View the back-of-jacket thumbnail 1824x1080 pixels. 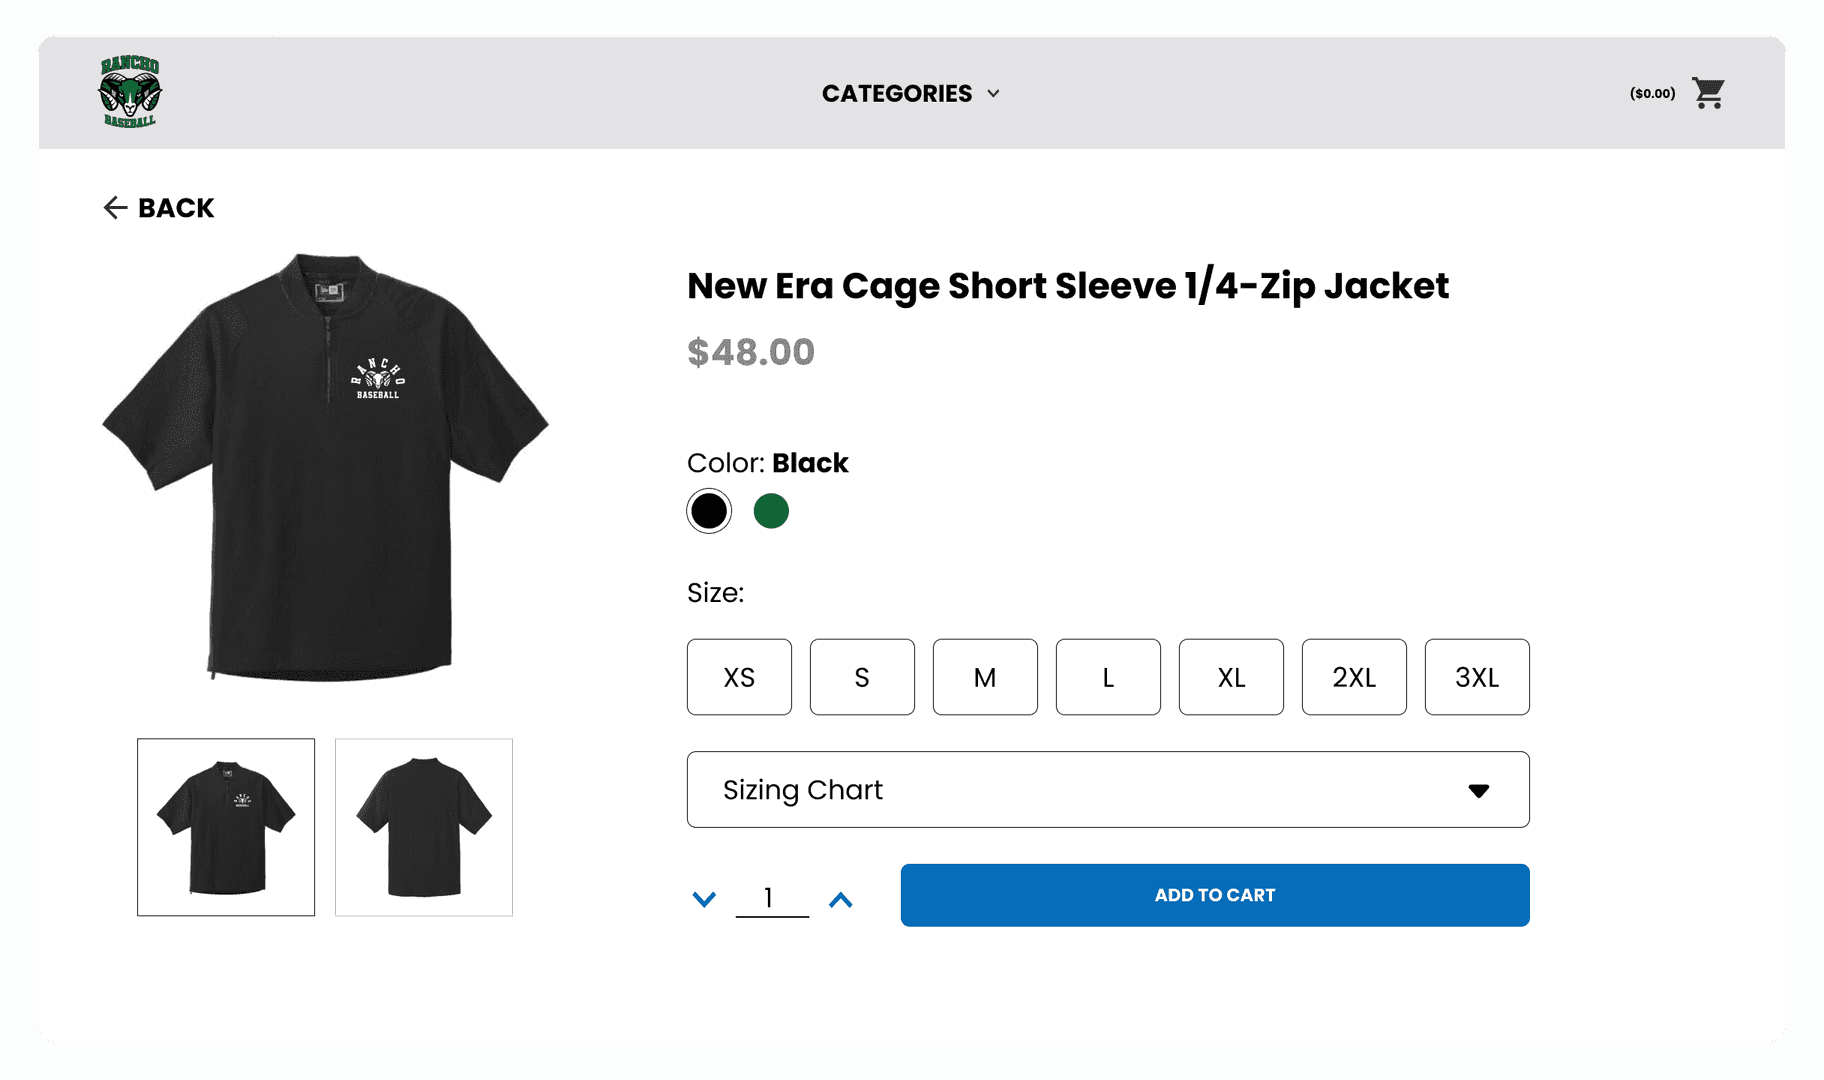423,826
